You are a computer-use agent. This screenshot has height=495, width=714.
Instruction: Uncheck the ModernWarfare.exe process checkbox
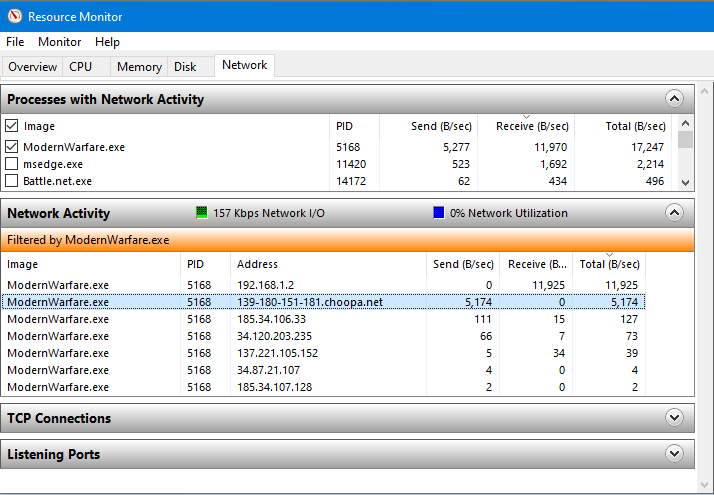(11, 147)
